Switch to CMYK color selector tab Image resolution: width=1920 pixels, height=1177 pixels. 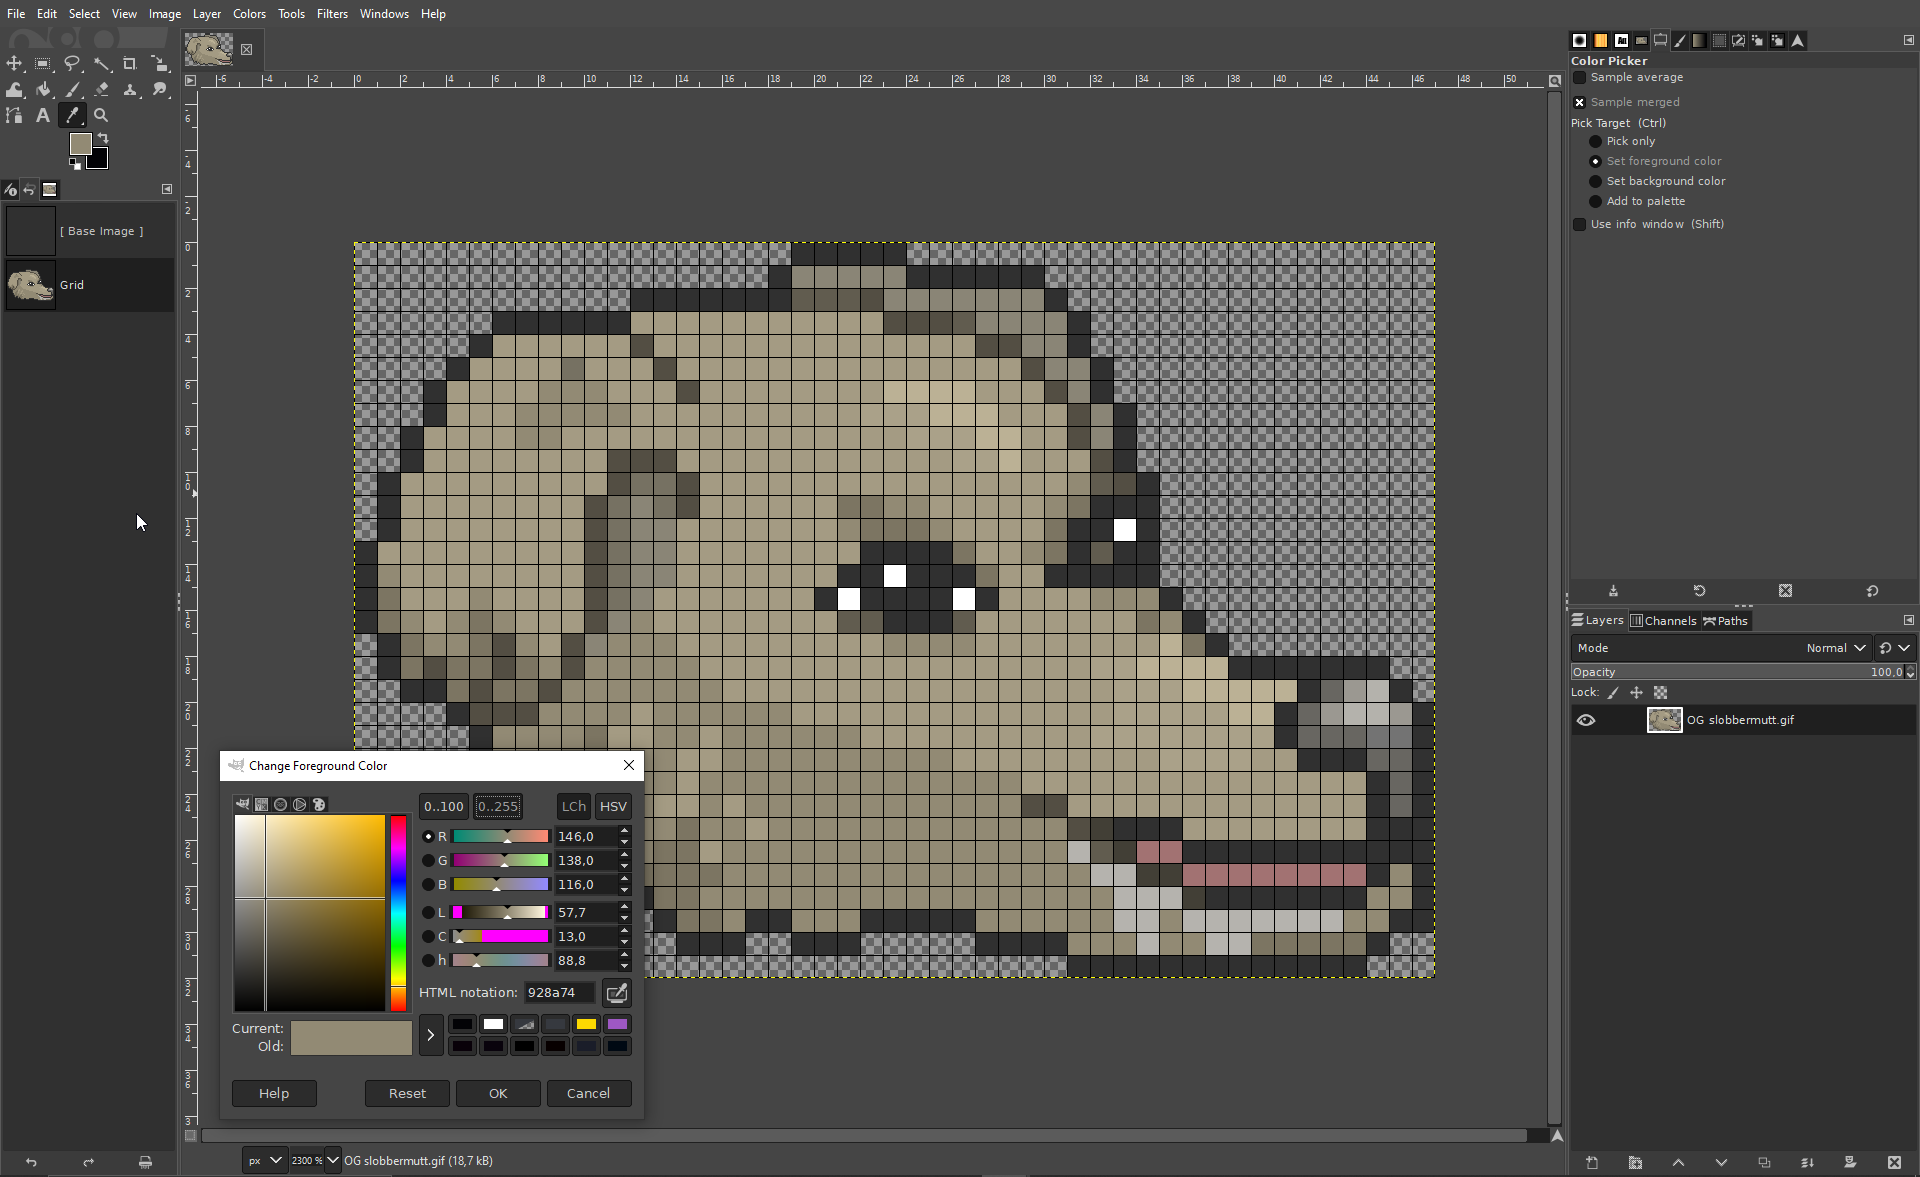(262, 804)
